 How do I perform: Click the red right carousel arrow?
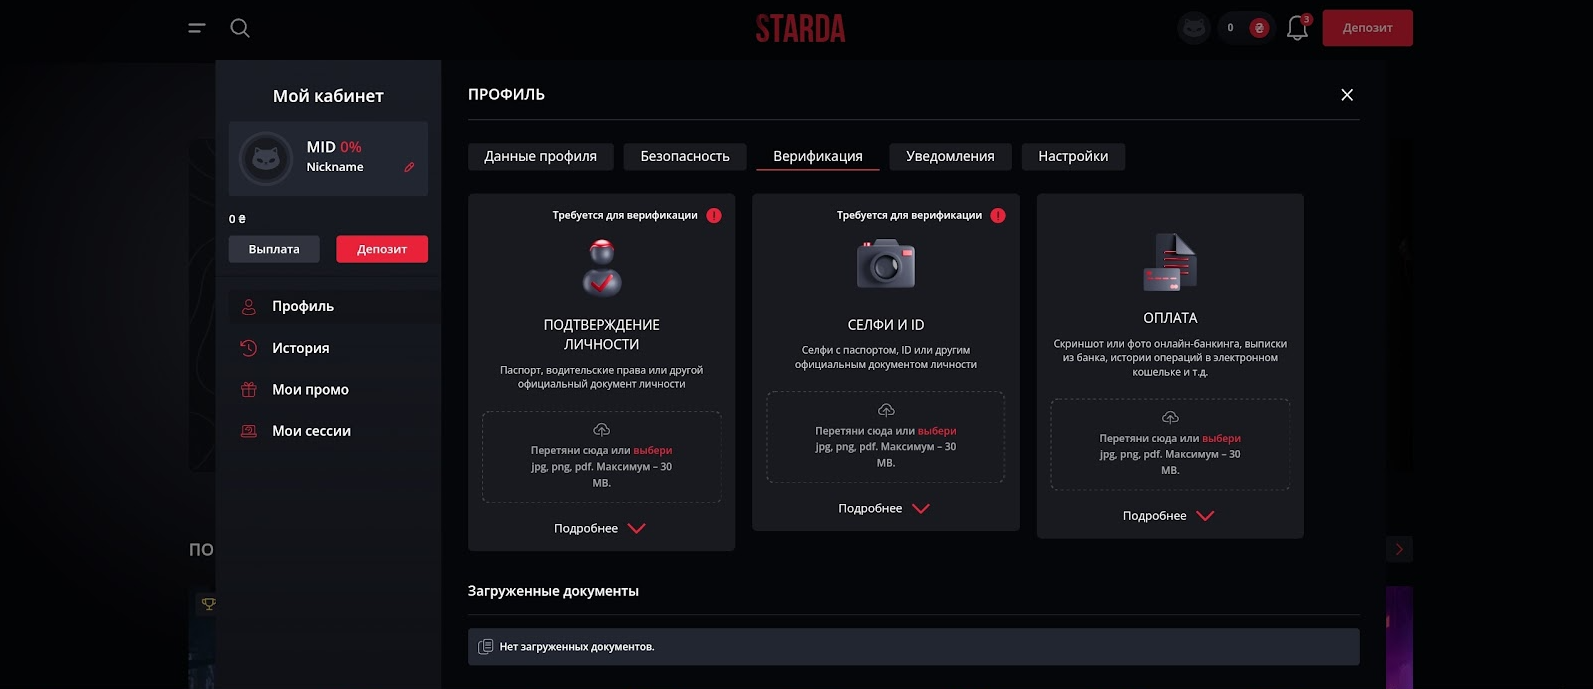pos(1399,549)
